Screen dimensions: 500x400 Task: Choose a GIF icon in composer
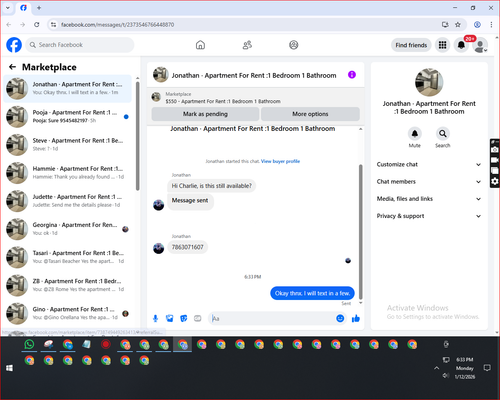pyautogui.click(x=198, y=318)
